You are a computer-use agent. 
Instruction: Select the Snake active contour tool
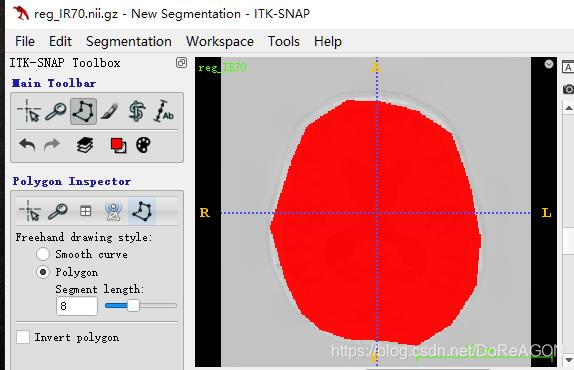click(137, 111)
